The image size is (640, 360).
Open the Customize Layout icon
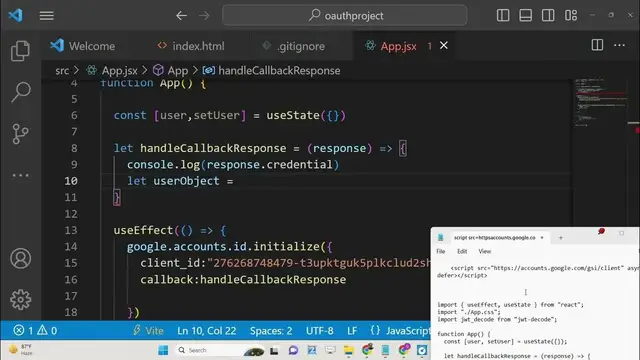(571, 16)
